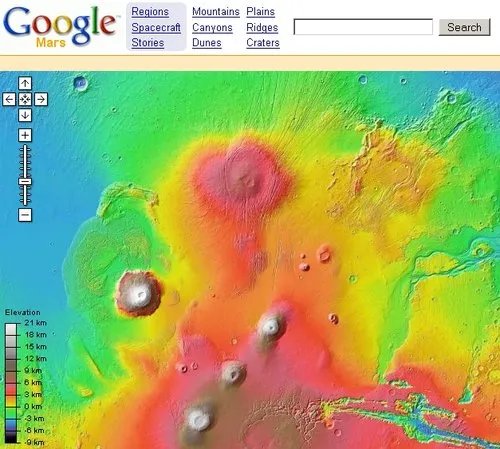Click the elevation color legend bar
Screen dimensions: 500x449
[11, 383]
